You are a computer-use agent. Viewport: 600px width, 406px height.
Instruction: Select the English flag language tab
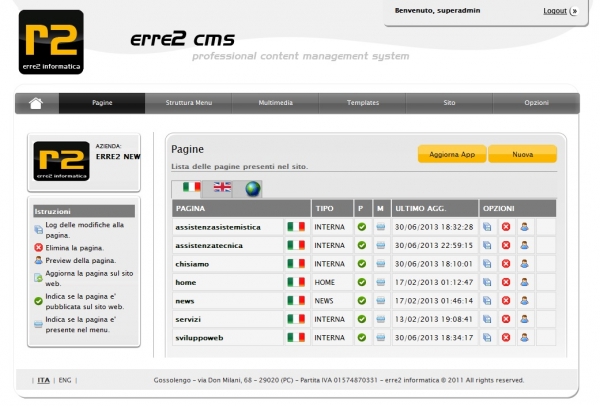click(222, 187)
